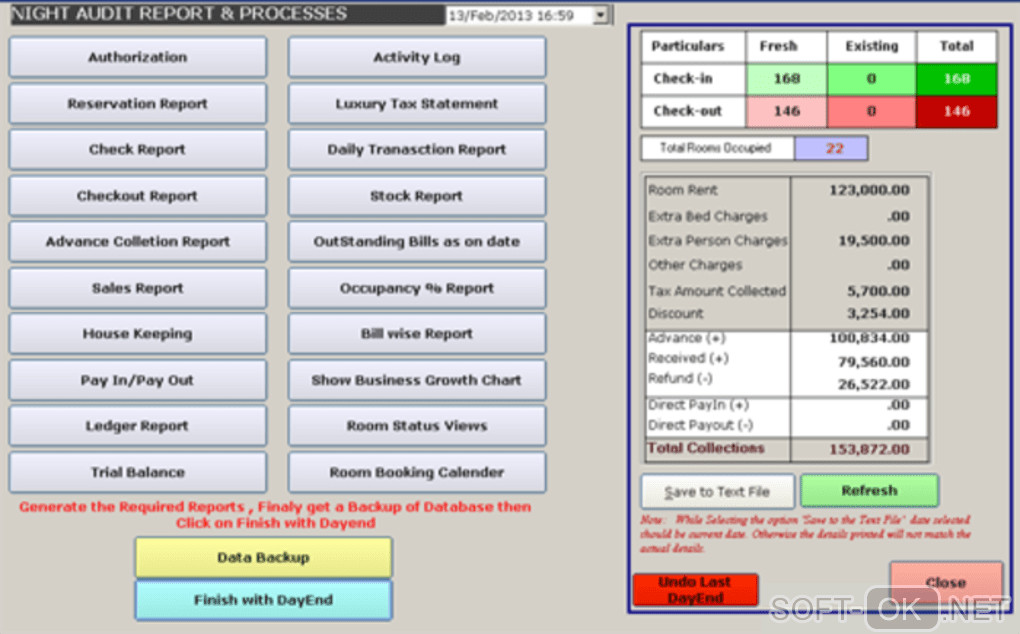Open Luxury Tax Statement

click(417, 104)
